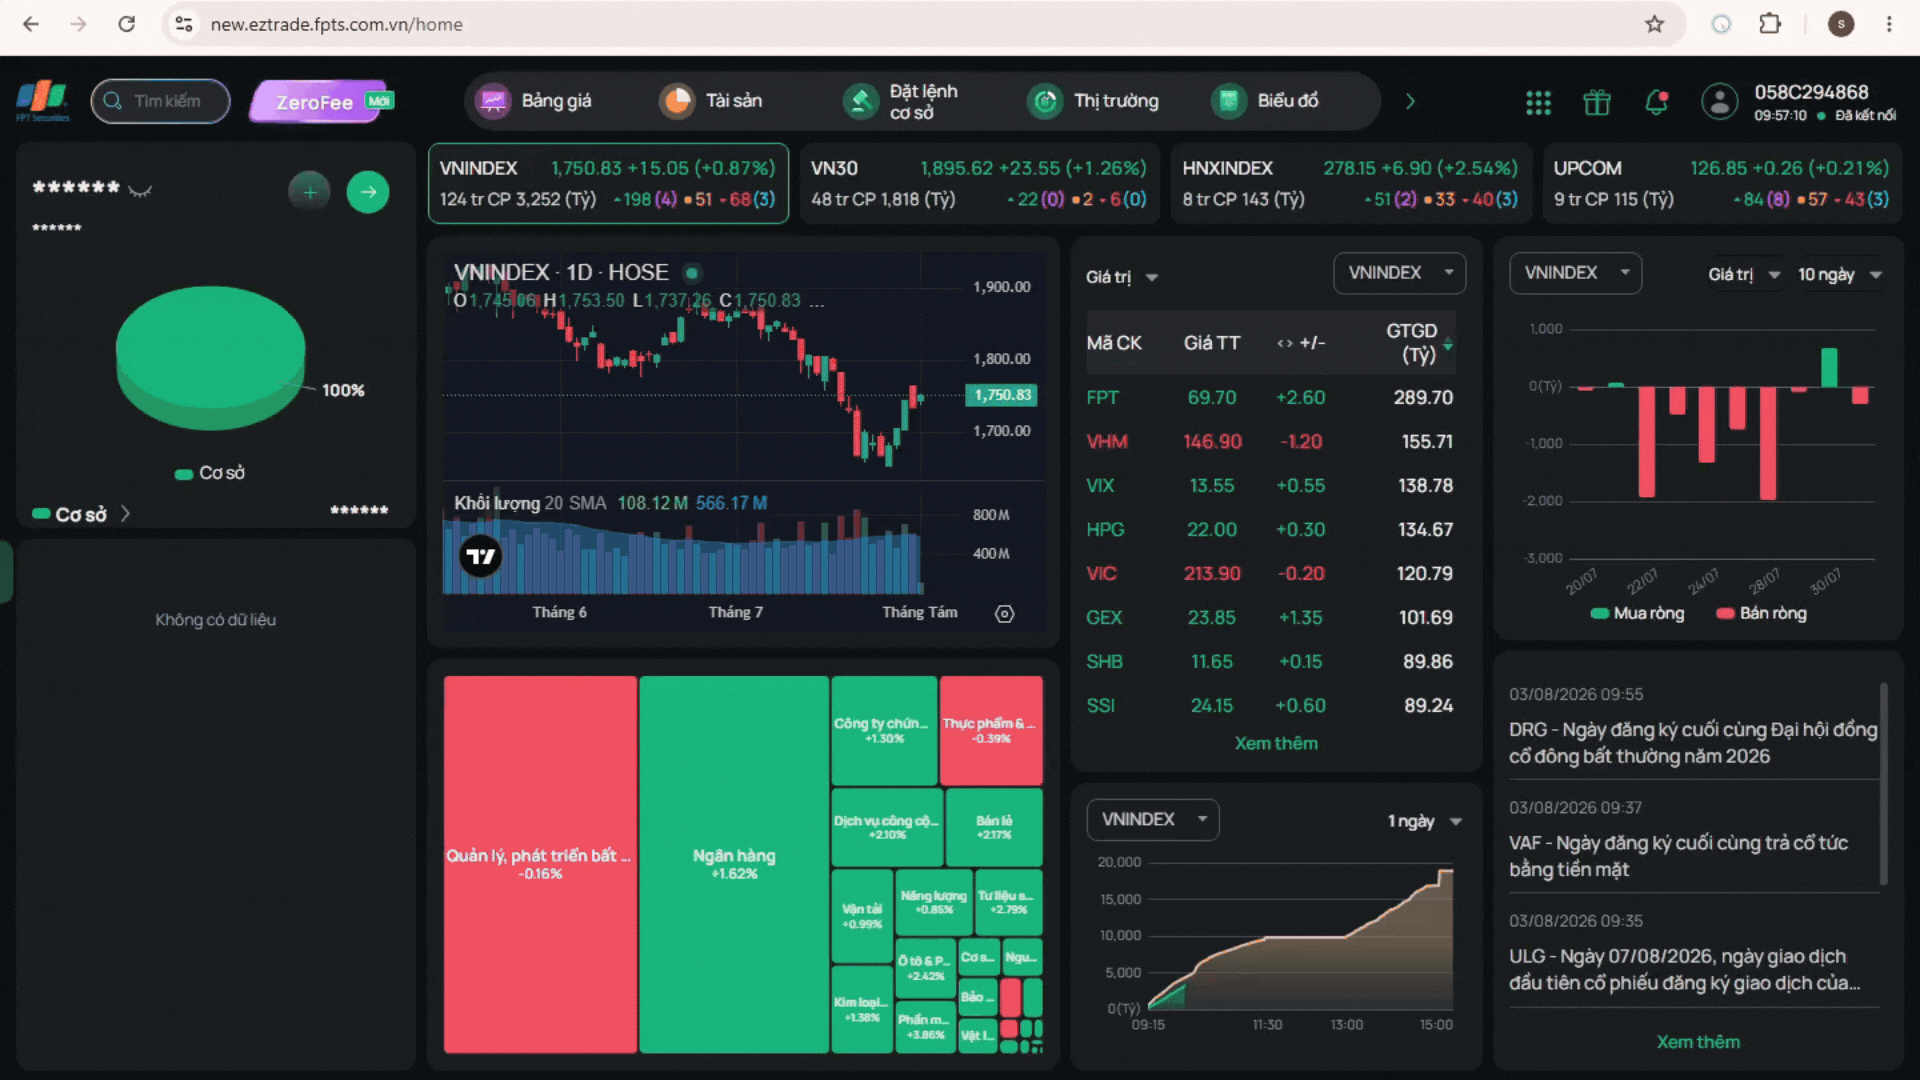Click the Mã CK column header
The width and height of the screenshot is (1920, 1080).
(1114, 343)
